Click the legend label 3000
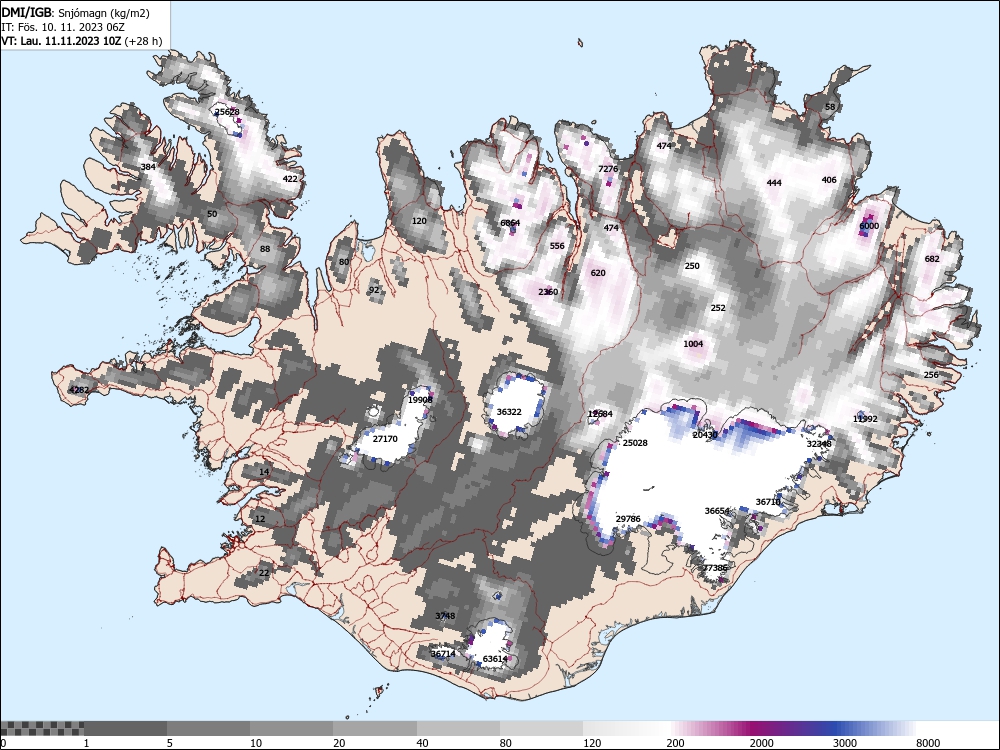1000x750 pixels. 845,743
